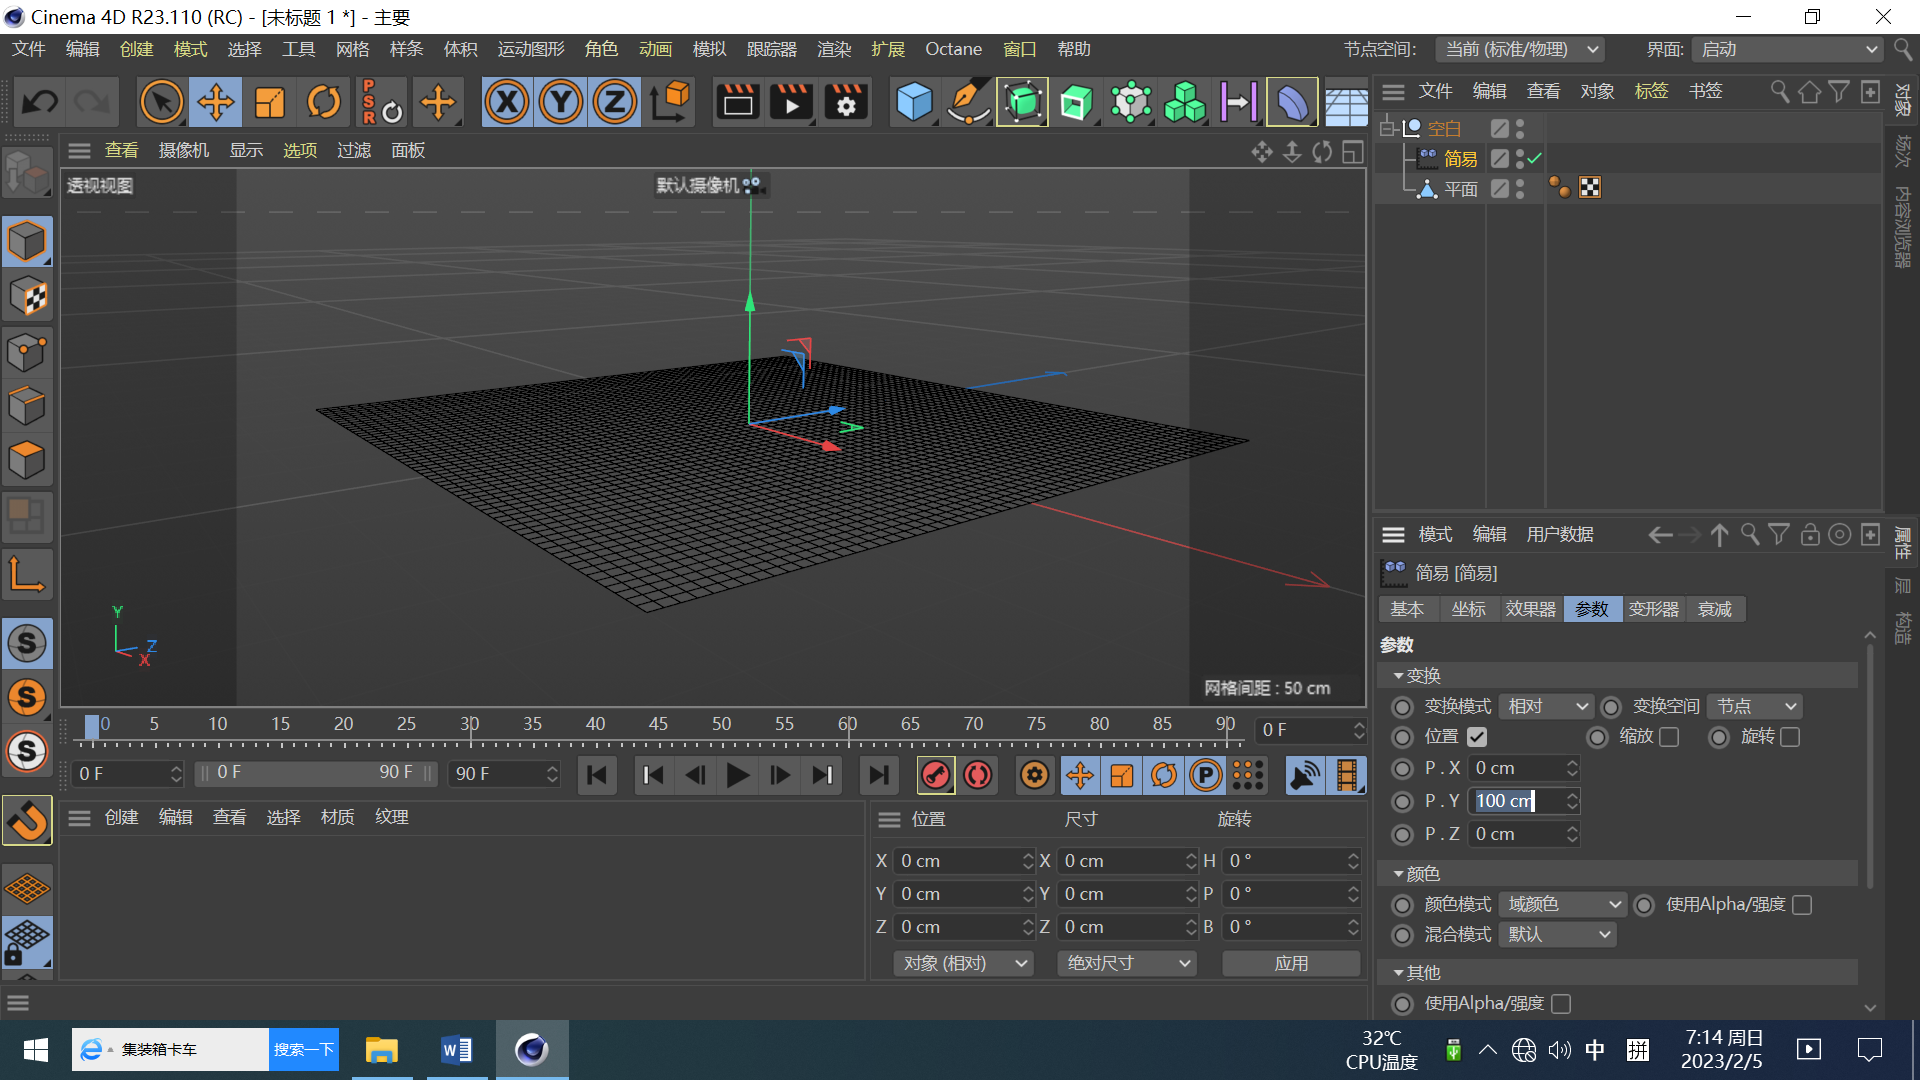Click Record Active Objects key button
This screenshot has width=1920, height=1080.
tap(936, 775)
